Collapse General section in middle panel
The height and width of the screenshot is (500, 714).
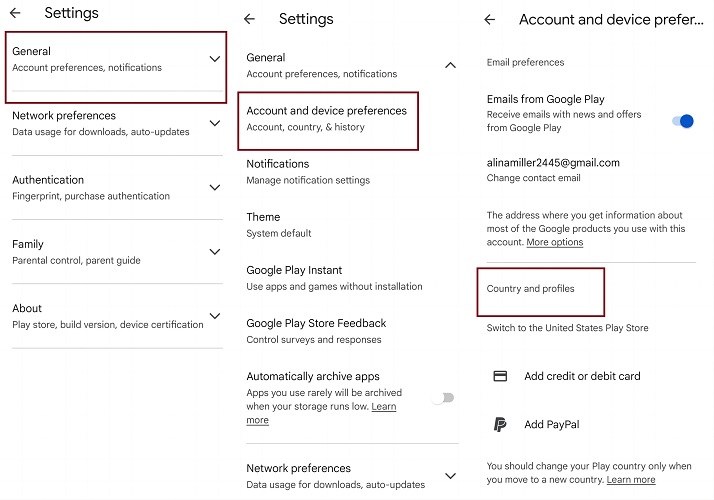tap(450, 65)
